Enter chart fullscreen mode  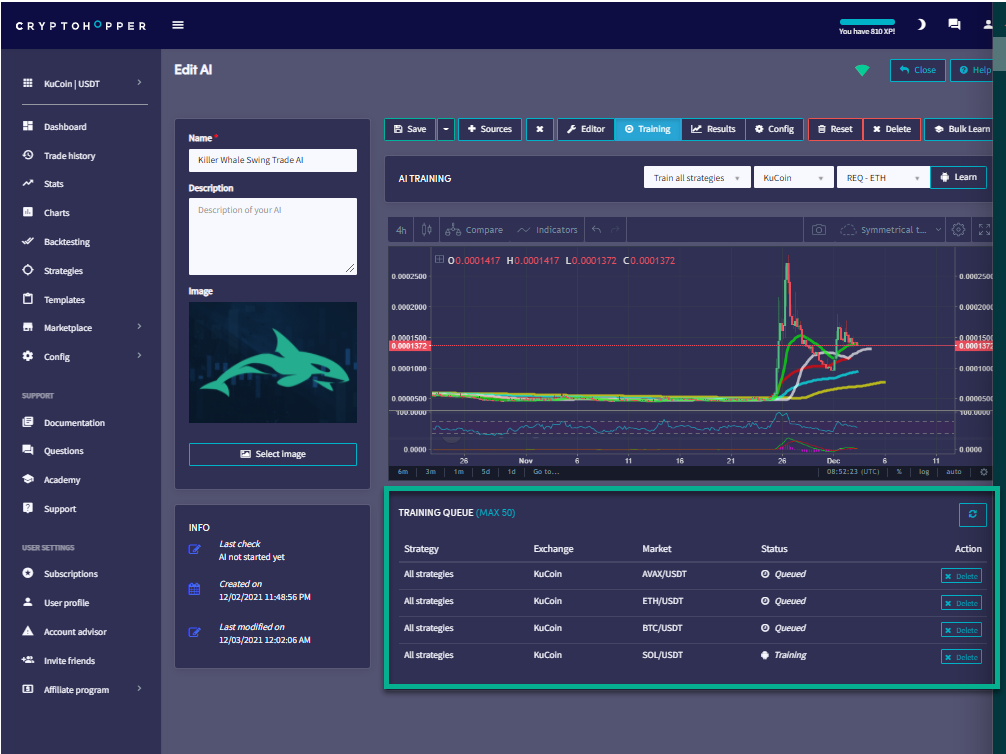pos(984,230)
